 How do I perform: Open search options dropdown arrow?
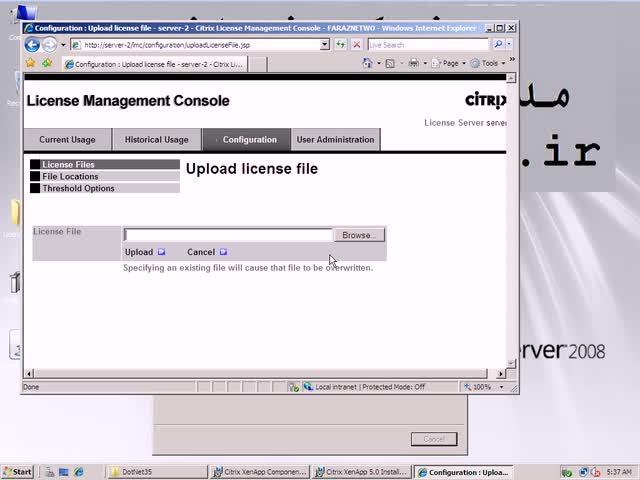pos(509,44)
